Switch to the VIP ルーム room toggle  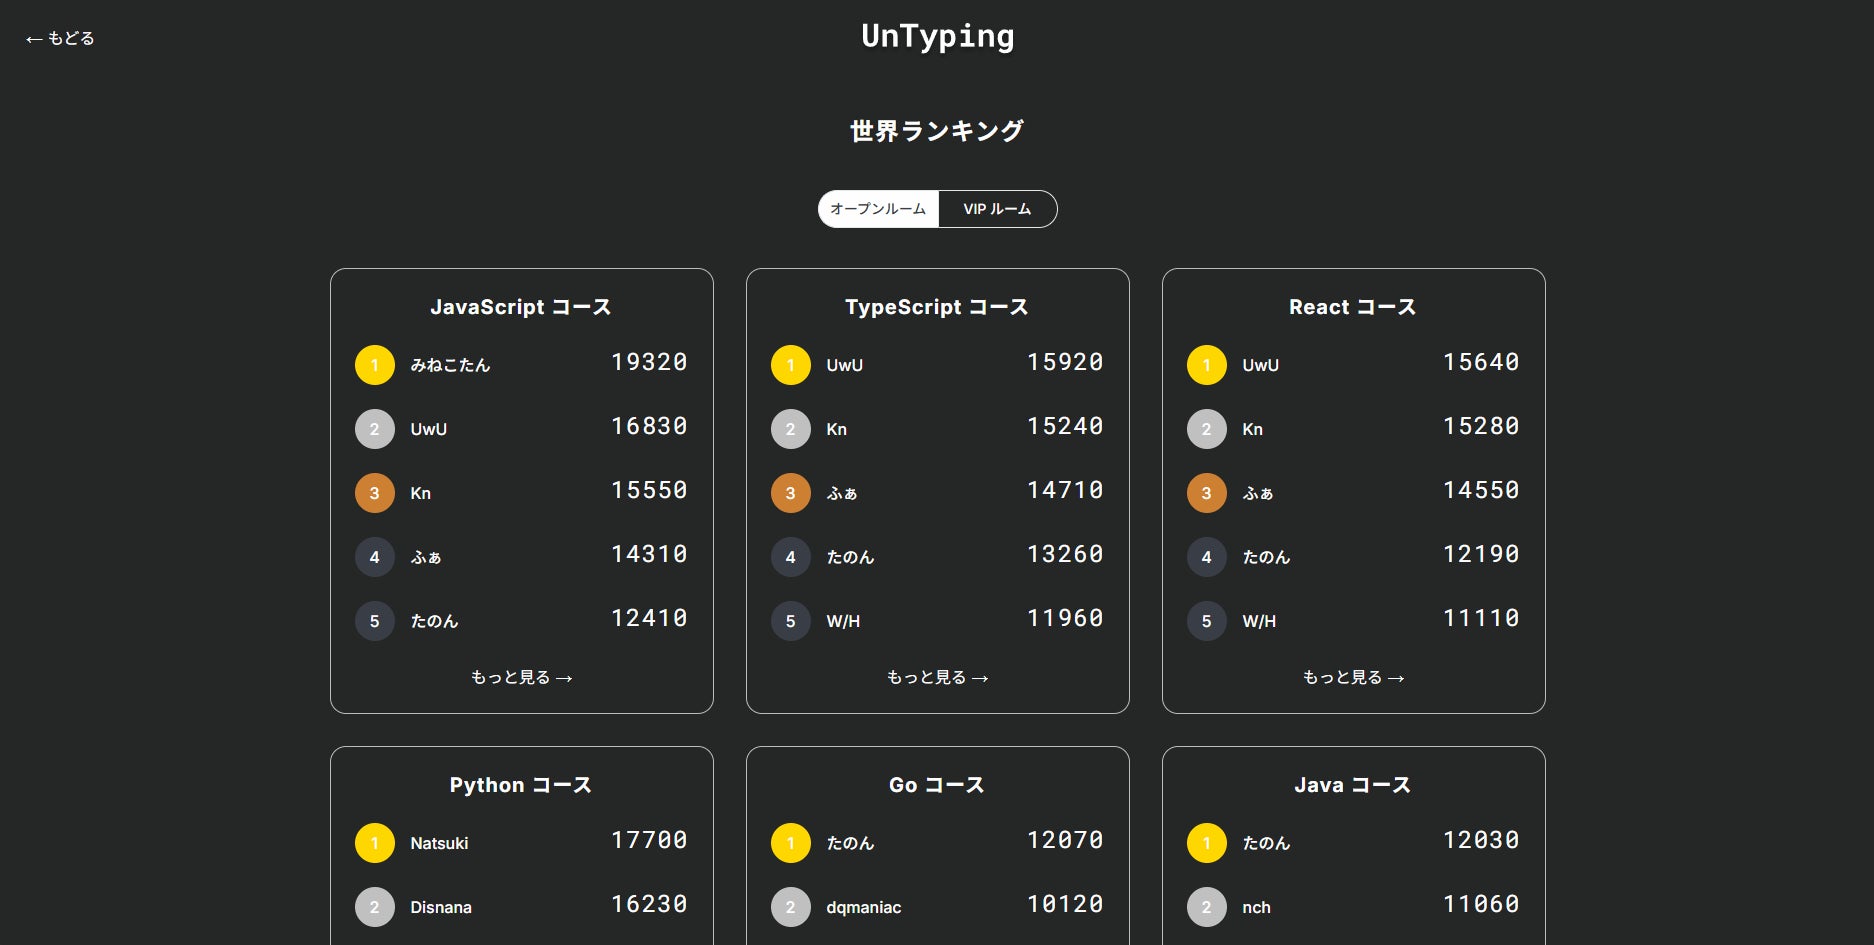[x=997, y=209]
